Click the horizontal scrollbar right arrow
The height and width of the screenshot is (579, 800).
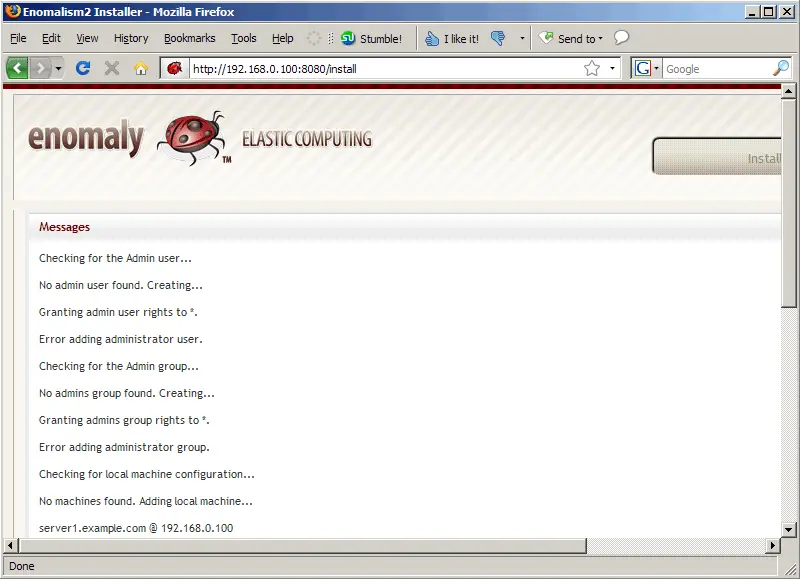(773, 545)
